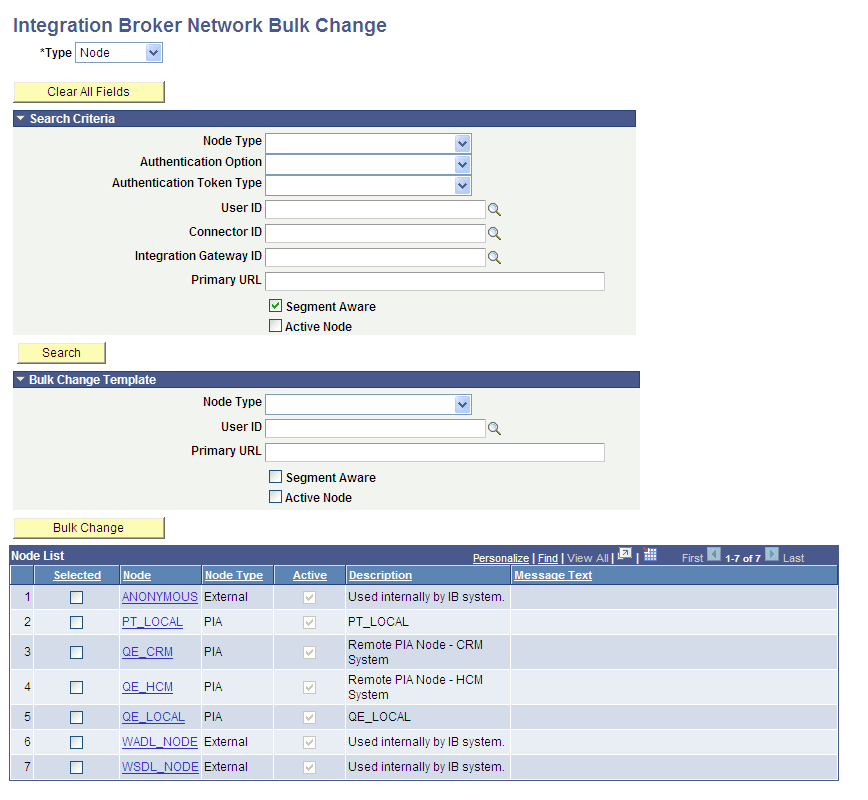Open the Integration Gateway ID lookup
The image size is (868, 800).
[x=494, y=257]
